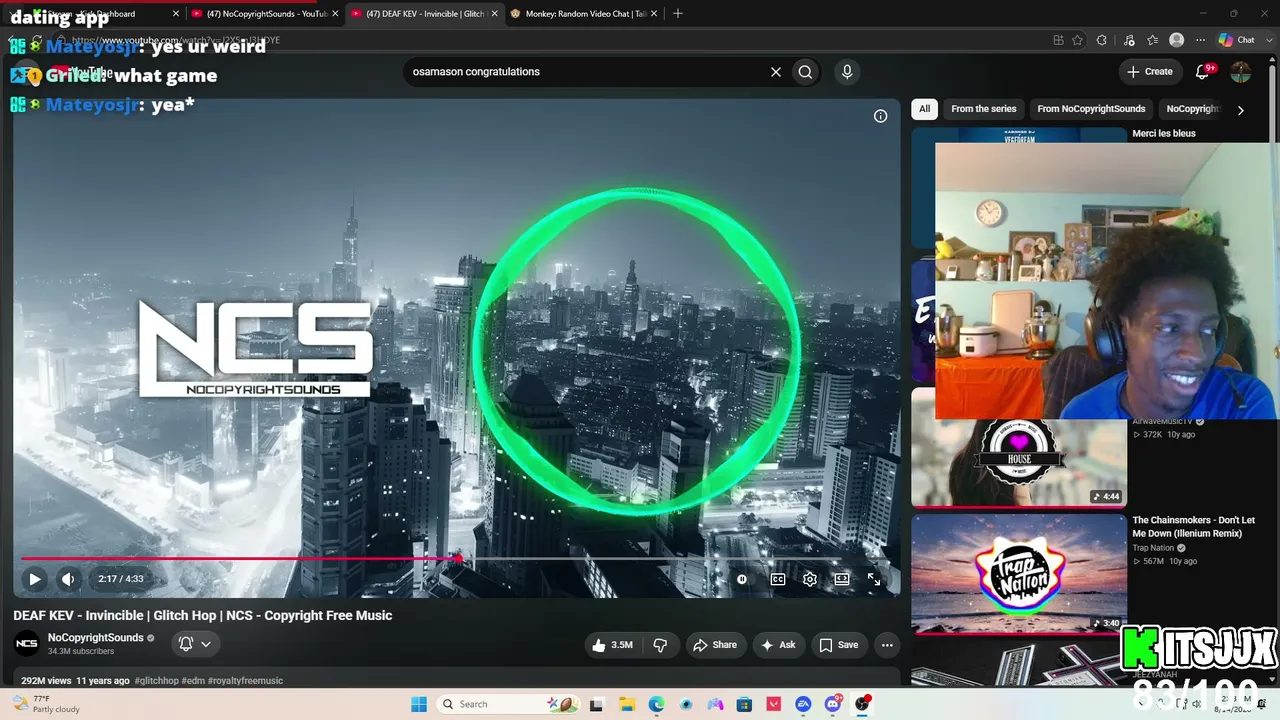Turn on closed captions

[777, 579]
